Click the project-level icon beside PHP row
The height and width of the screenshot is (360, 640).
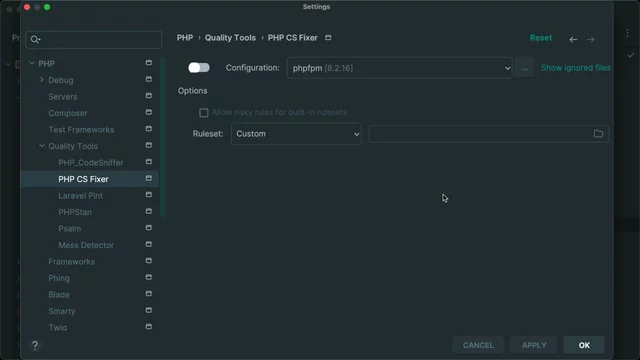149,62
